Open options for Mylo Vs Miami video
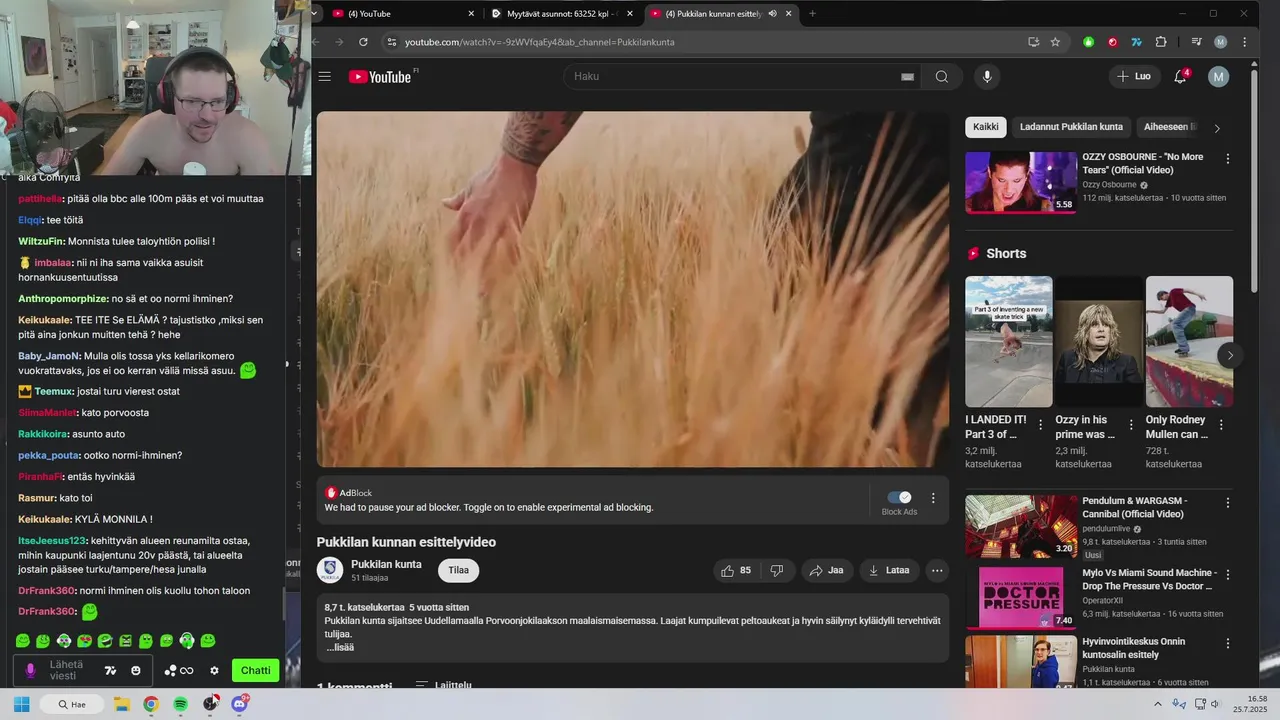 click(x=1228, y=574)
